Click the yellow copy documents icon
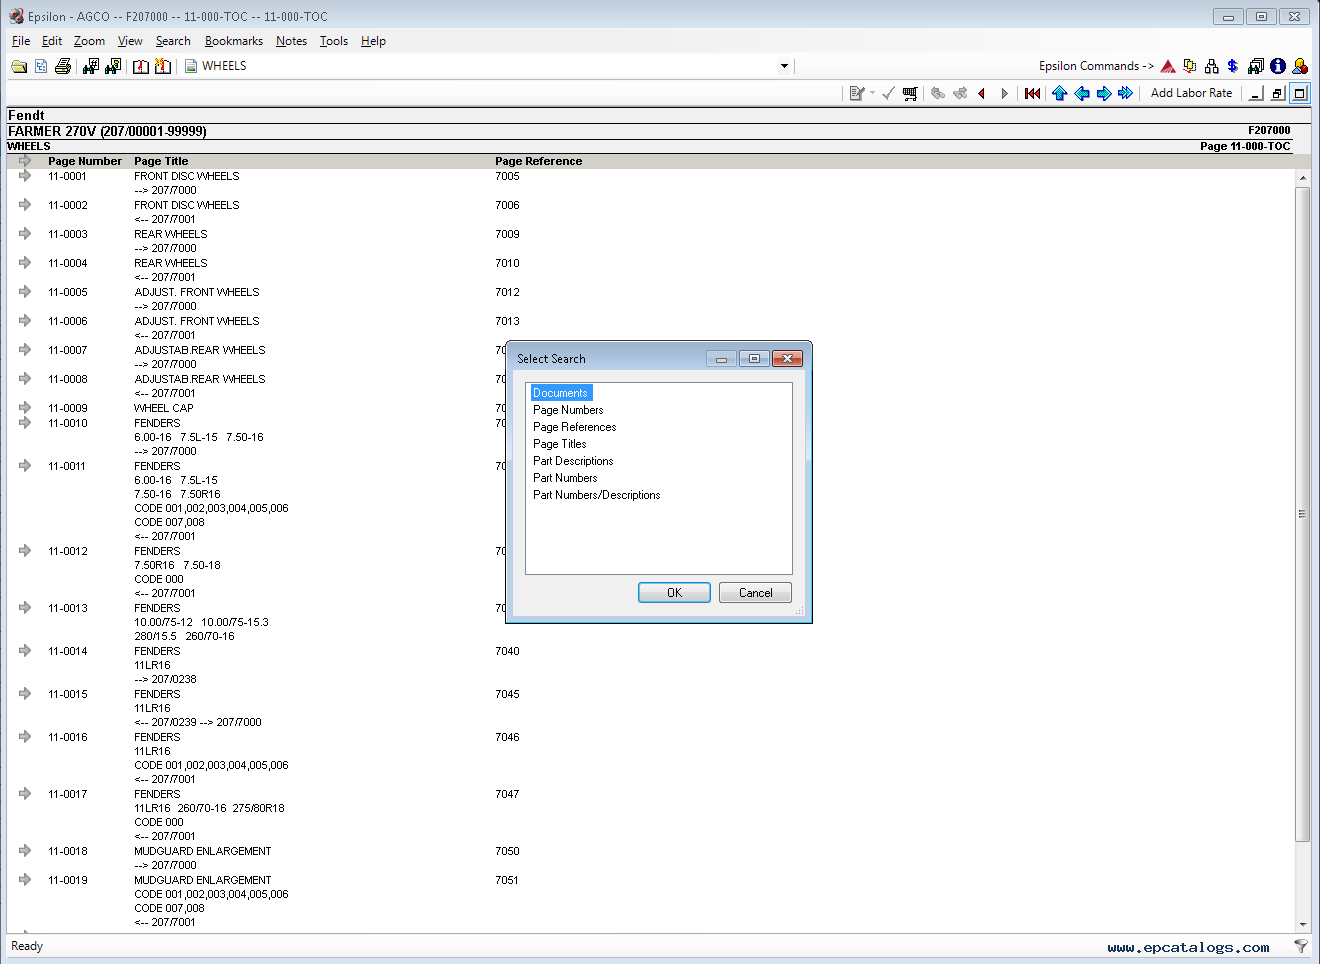Image resolution: width=1320 pixels, height=964 pixels. (x=1190, y=66)
